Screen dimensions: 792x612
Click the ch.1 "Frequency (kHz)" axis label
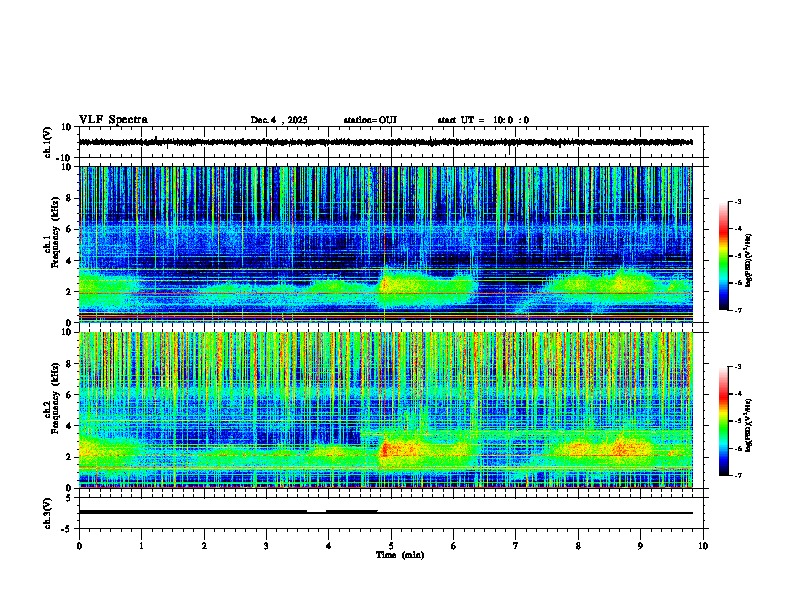tap(55, 232)
